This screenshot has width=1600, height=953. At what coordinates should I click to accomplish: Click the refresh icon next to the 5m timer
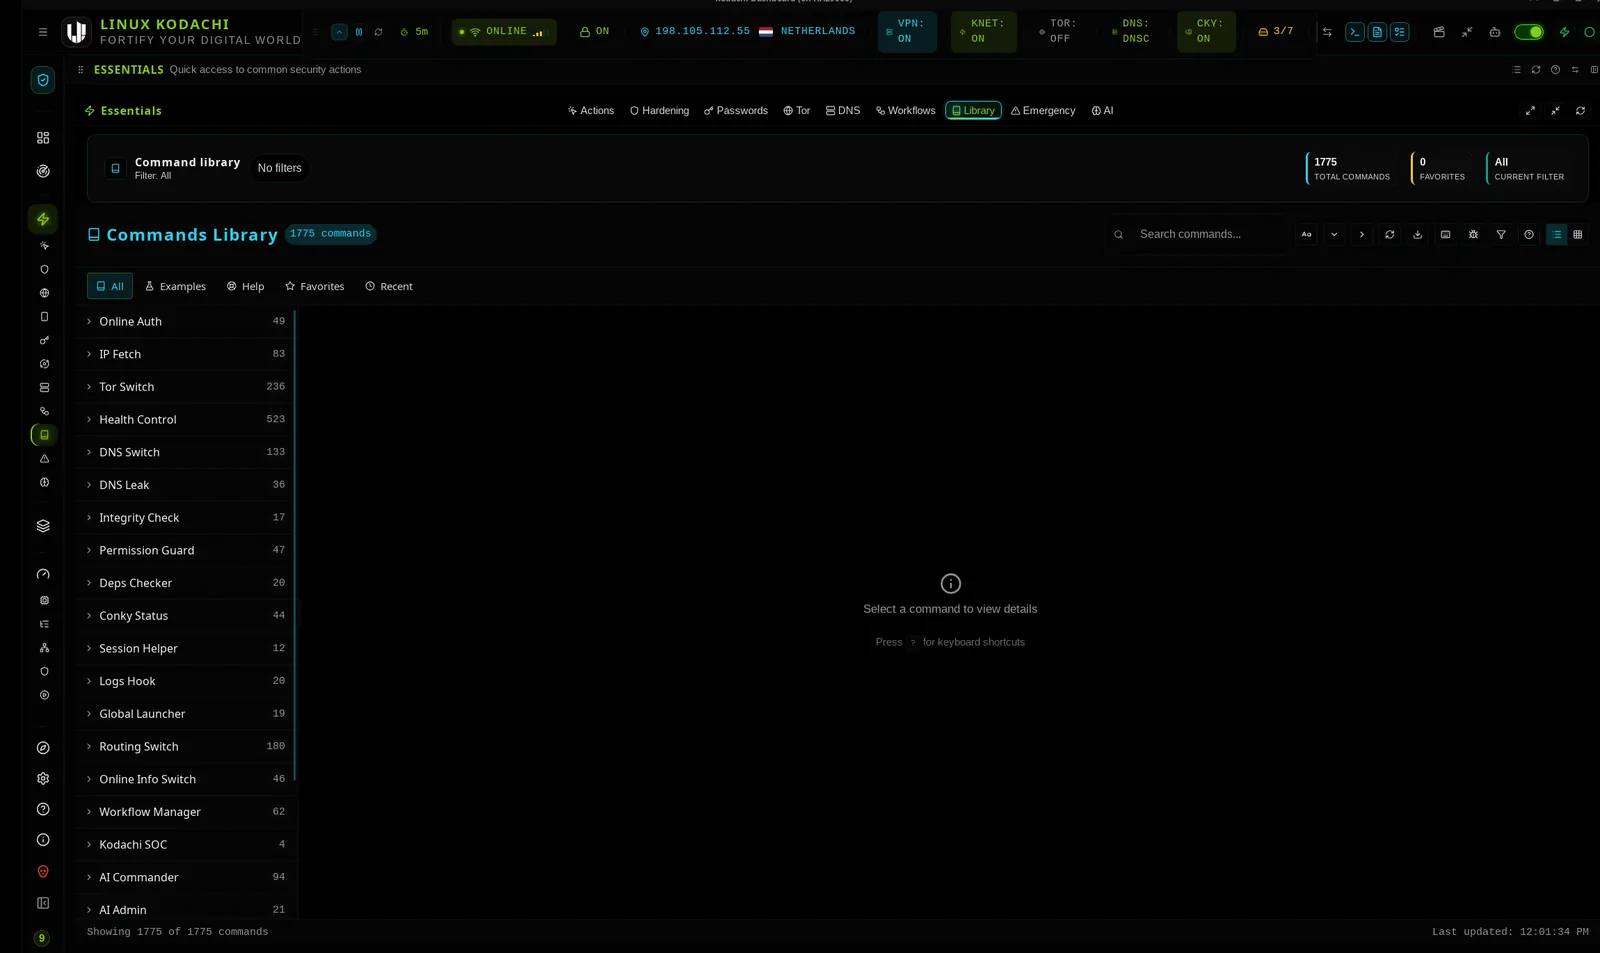[379, 32]
